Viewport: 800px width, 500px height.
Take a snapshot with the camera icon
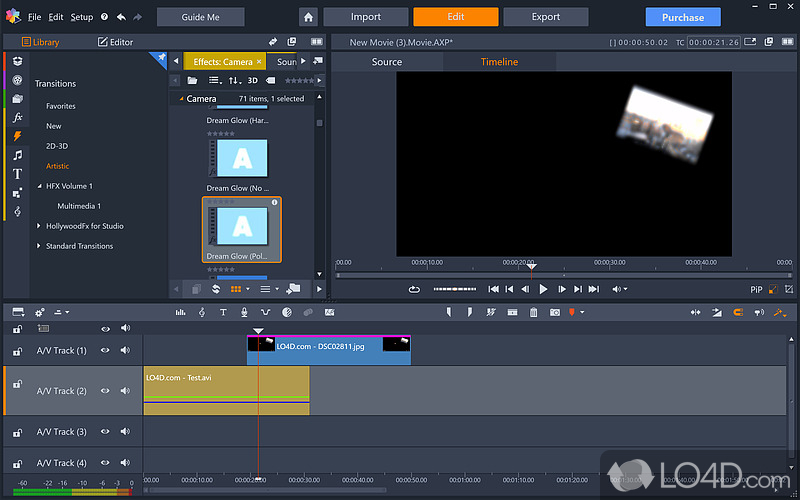pos(554,313)
